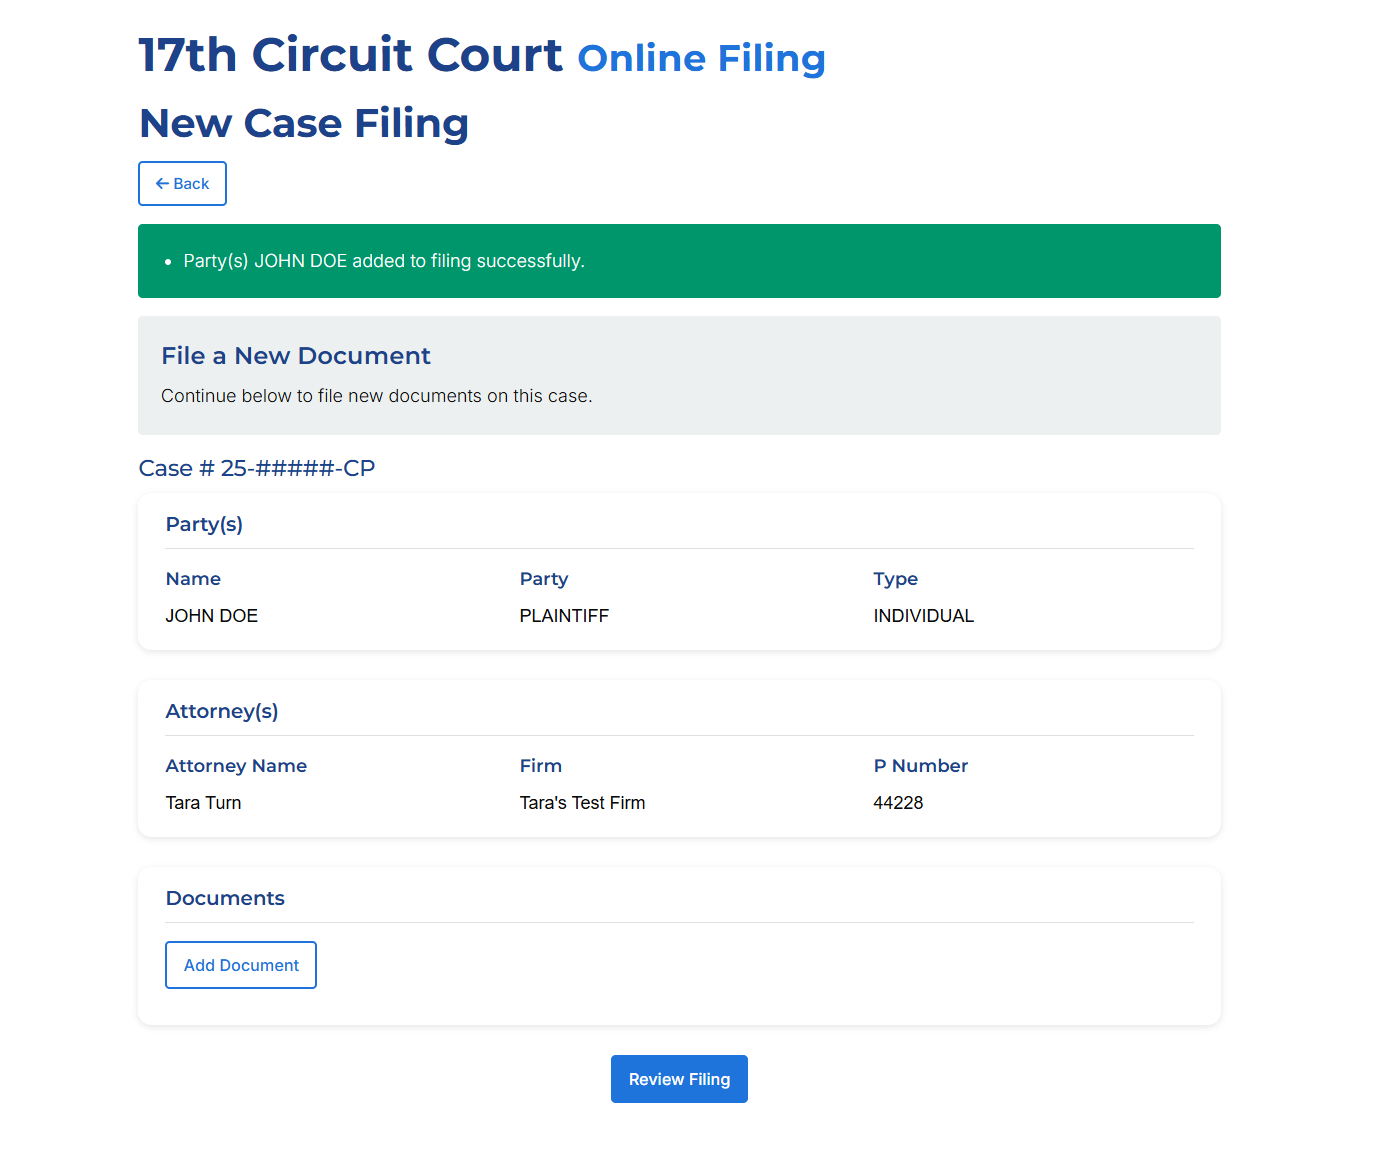This screenshot has height=1150, width=1387.
Task: Click the green JOHN DOE success message
Action: (384, 261)
